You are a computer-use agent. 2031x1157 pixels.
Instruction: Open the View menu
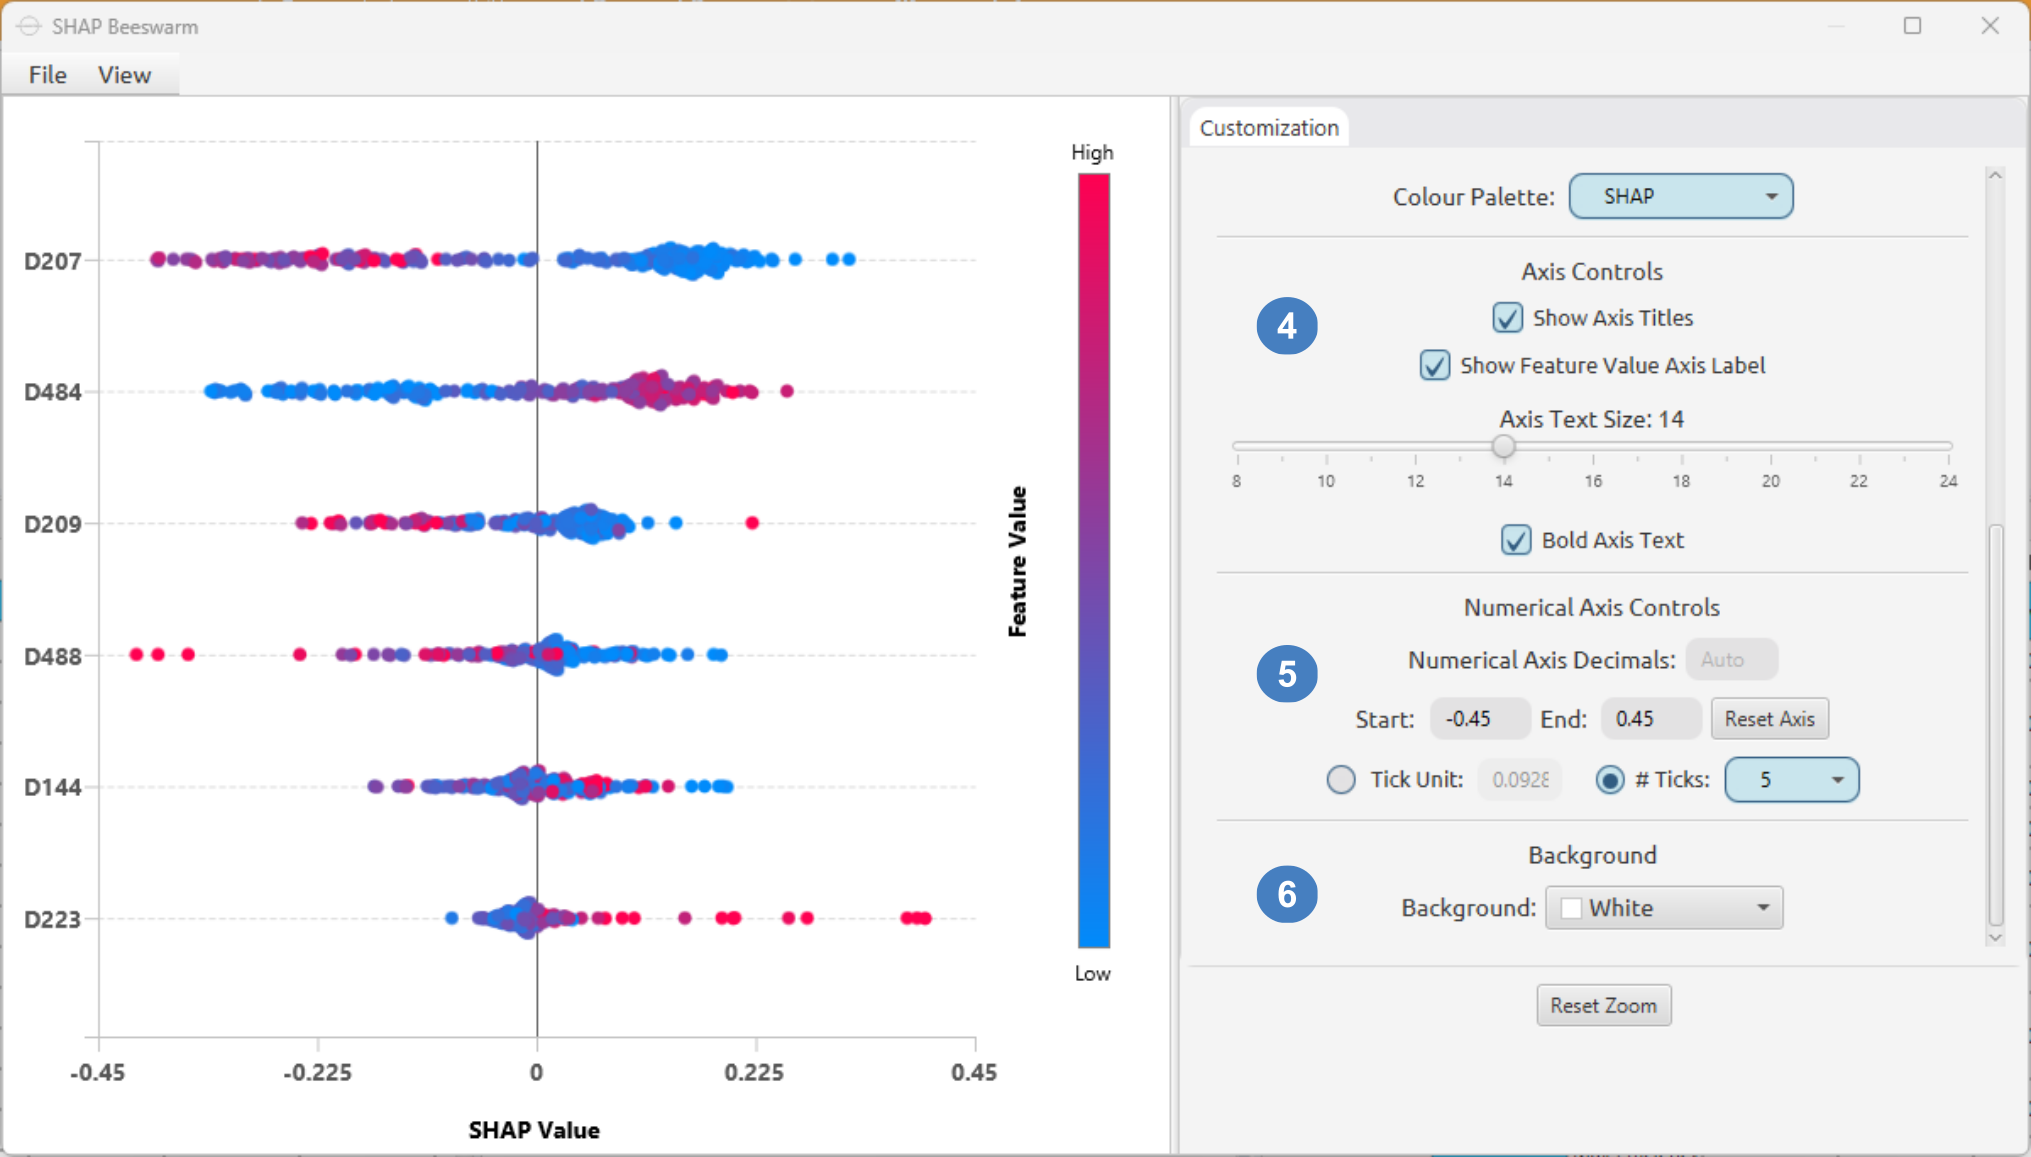click(x=124, y=75)
